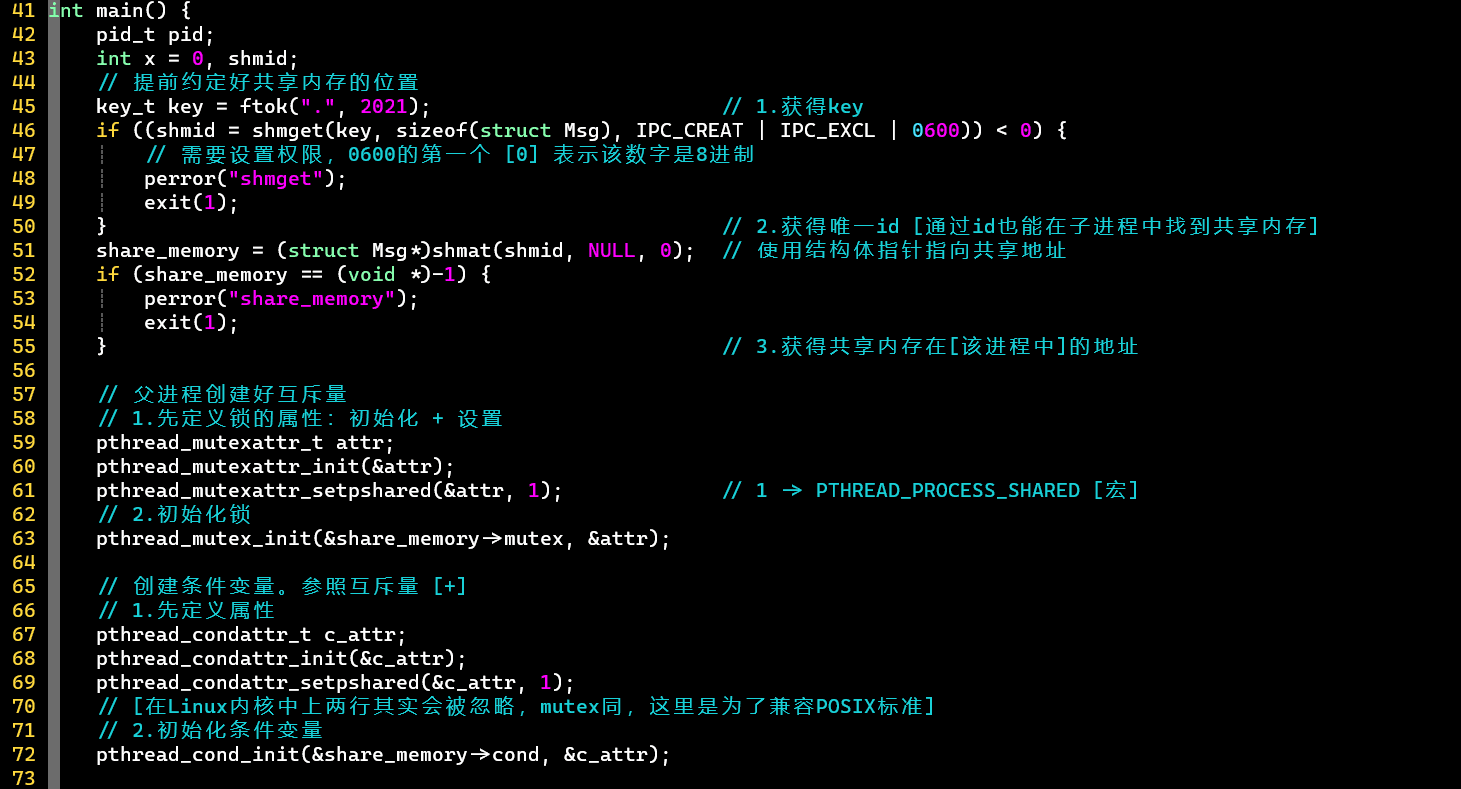Click the comment '3.获得共享内存在[该进程中]的地址'
This screenshot has width=1461, height=789.
pos(931,347)
